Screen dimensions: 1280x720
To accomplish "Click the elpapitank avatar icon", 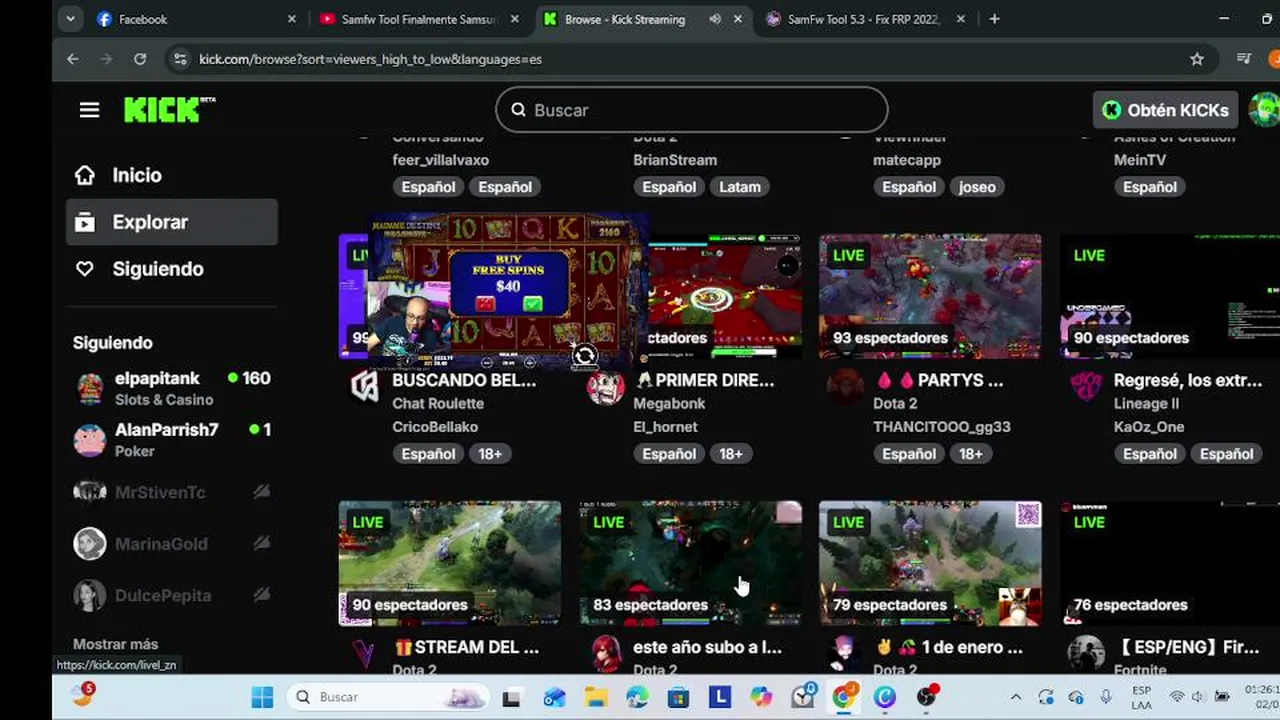I will (x=90, y=389).
